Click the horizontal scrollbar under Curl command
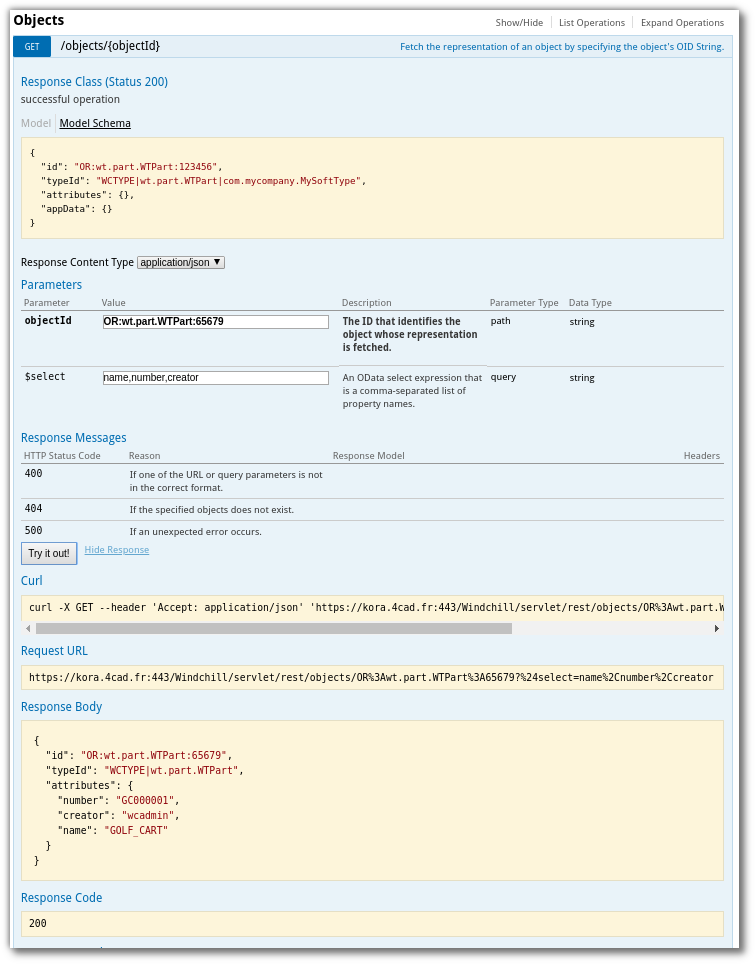 (x=274, y=628)
